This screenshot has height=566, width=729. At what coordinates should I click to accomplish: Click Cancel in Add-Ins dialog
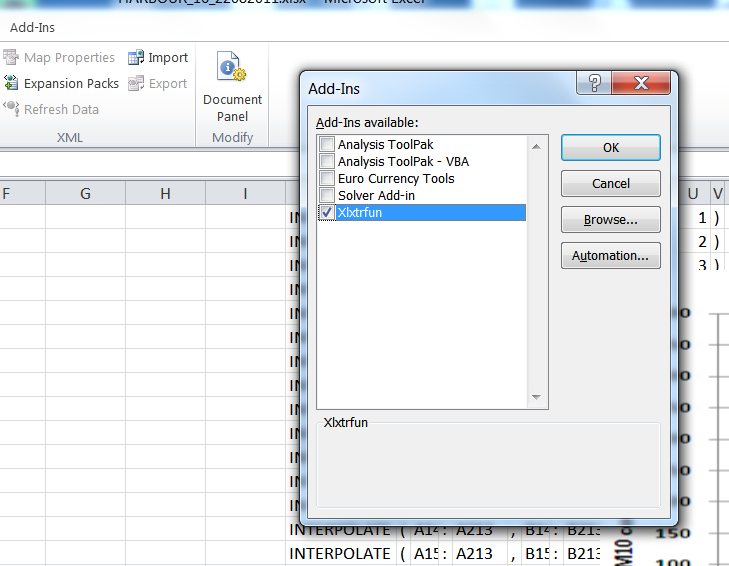coord(610,183)
